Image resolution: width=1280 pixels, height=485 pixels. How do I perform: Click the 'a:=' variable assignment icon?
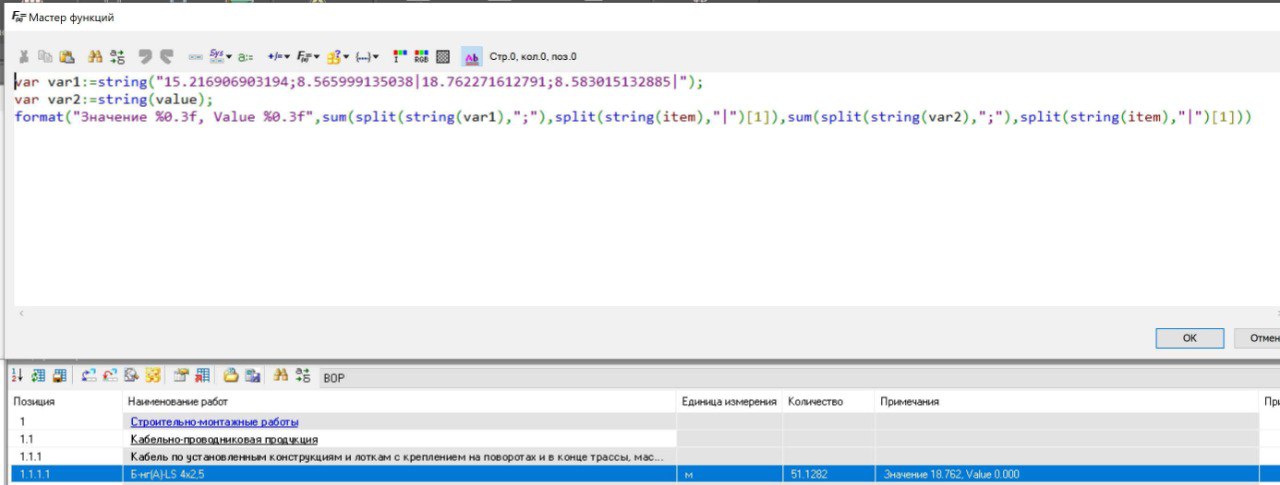(x=246, y=57)
